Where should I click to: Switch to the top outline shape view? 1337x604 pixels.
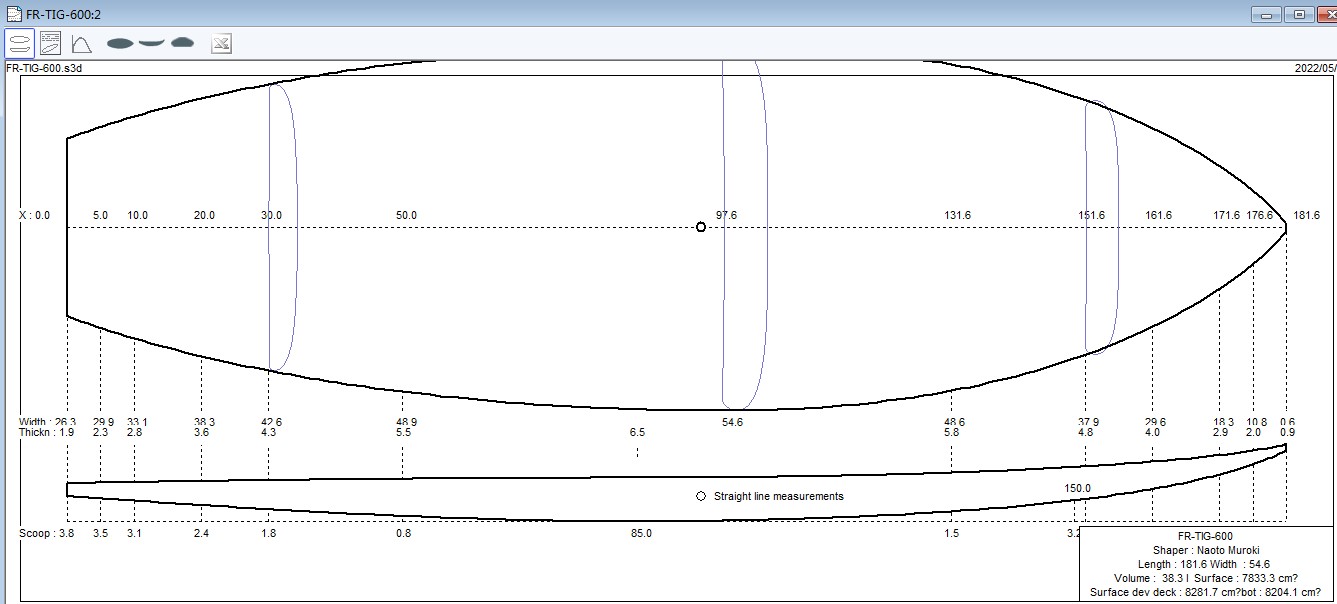coord(120,43)
